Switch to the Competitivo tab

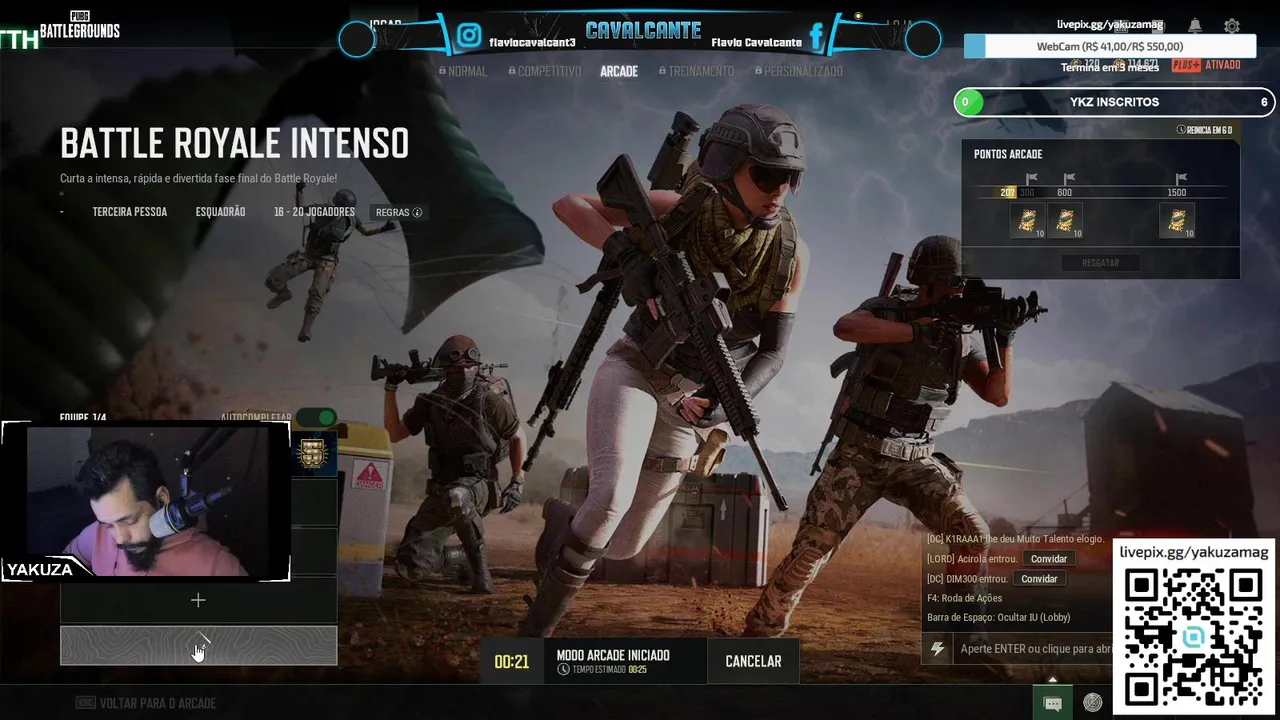pyautogui.click(x=544, y=71)
